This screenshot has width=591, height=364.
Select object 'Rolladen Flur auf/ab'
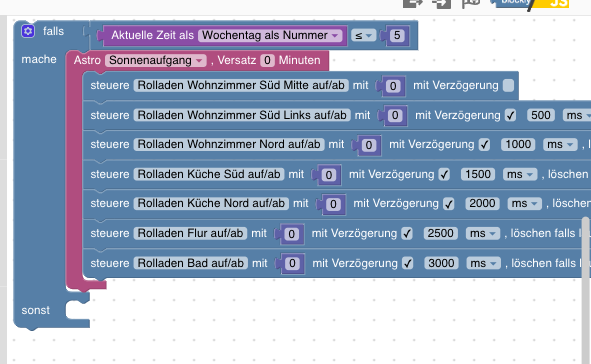click(190, 233)
